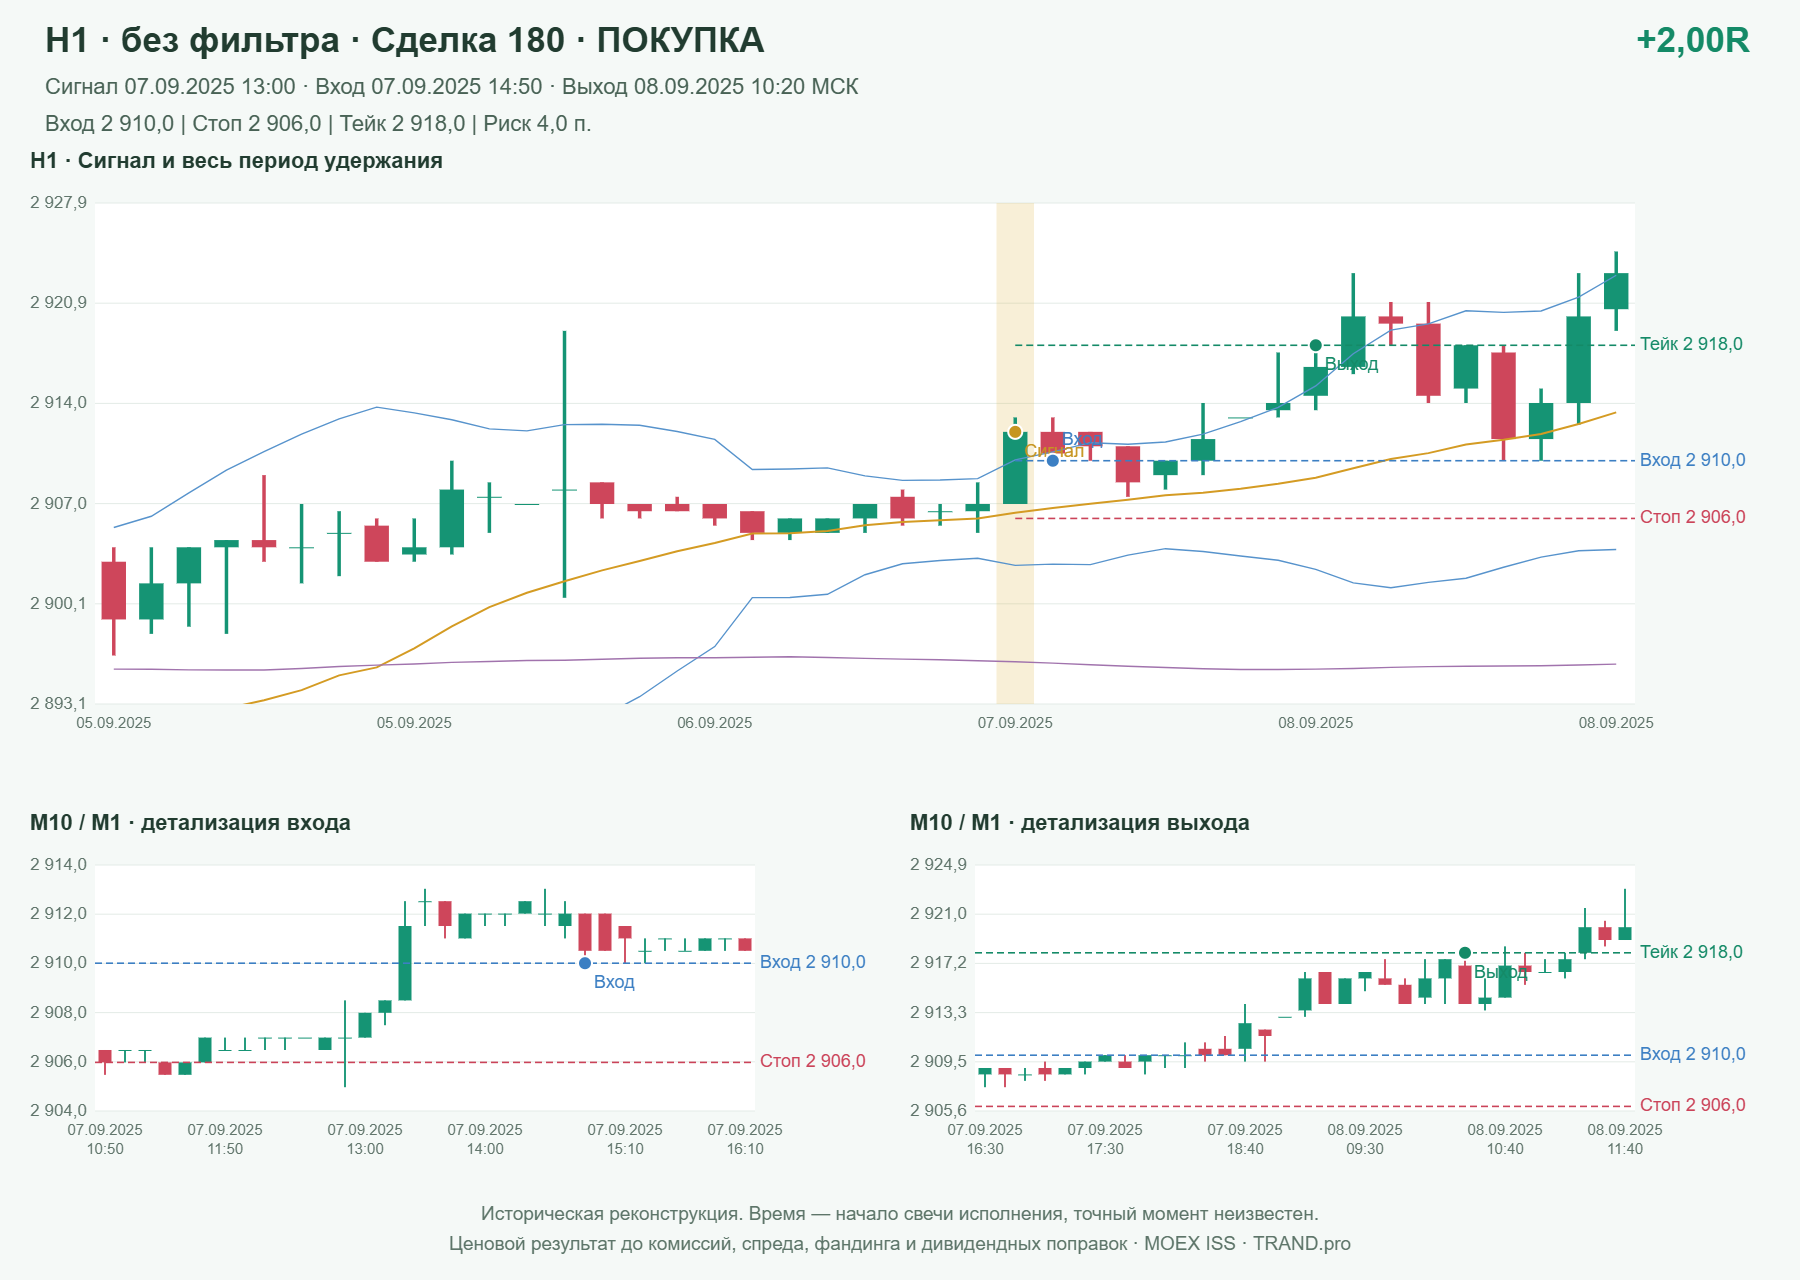
Task: Click the 2 905,6 y-axis label in exit chart
Action: (x=938, y=1111)
